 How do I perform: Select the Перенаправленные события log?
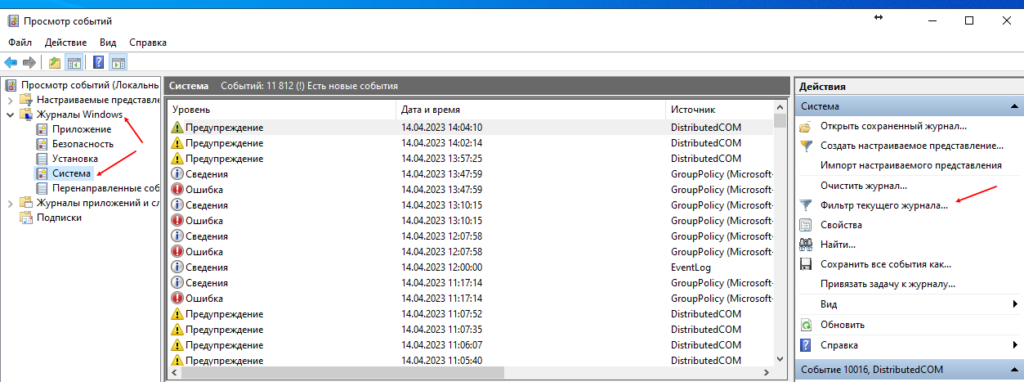105,188
